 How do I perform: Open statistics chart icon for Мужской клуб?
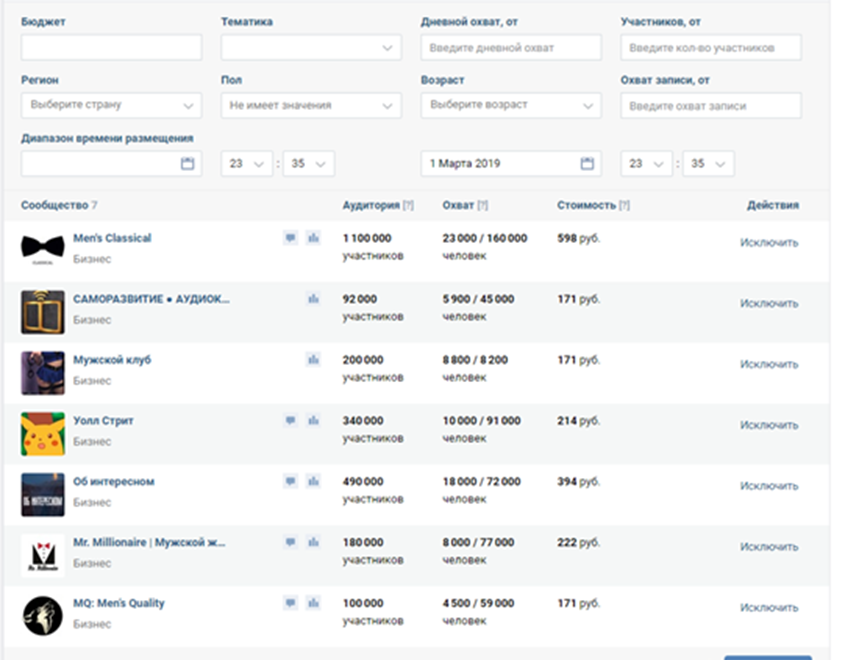point(313,360)
